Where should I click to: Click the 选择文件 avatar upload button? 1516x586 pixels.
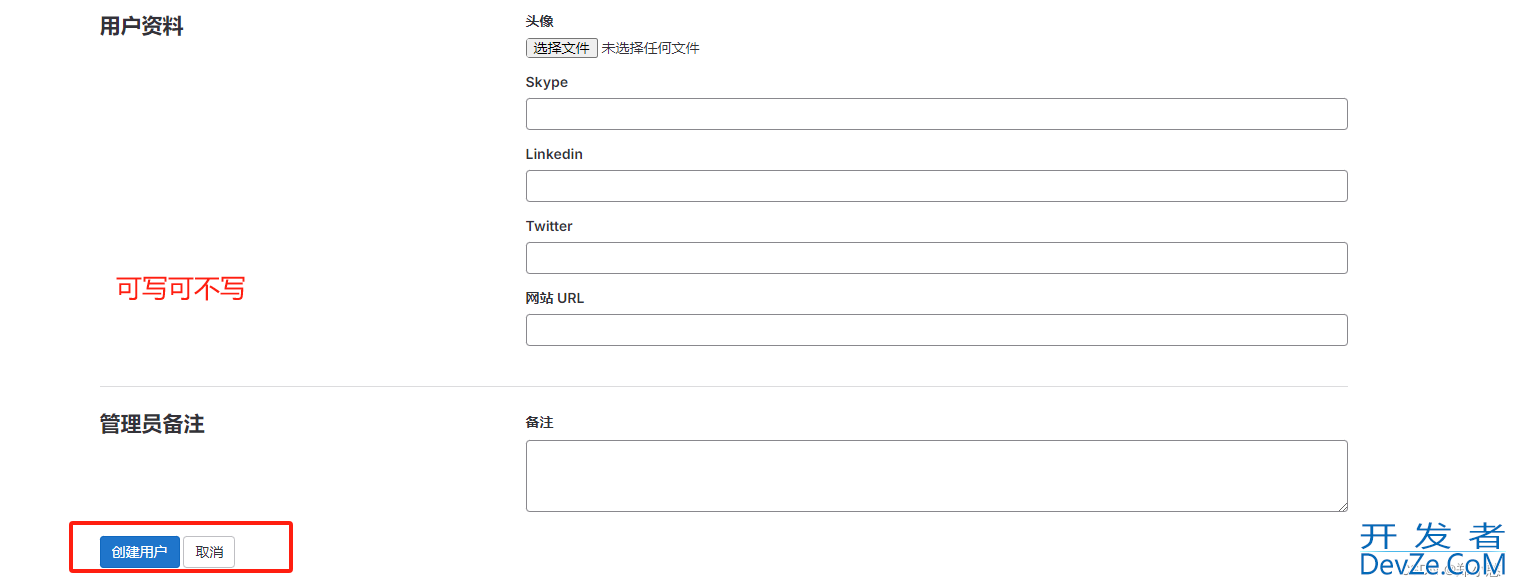pyautogui.click(x=562, y=48)
